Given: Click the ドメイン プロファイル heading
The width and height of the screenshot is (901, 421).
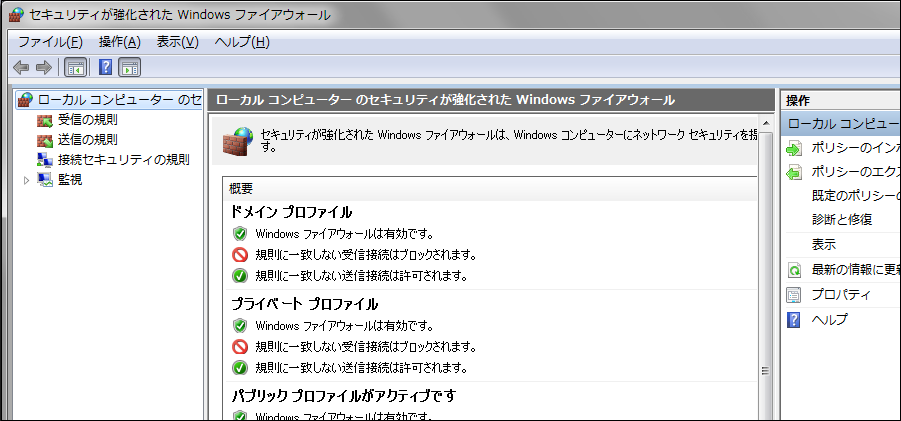Looking at the screenshot, I should point(291,212).
